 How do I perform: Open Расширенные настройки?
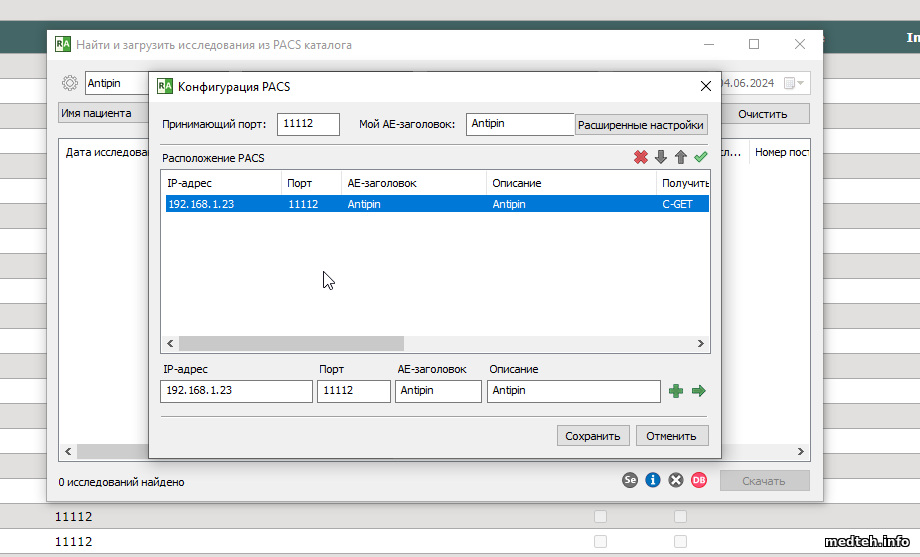coord(641,125)
